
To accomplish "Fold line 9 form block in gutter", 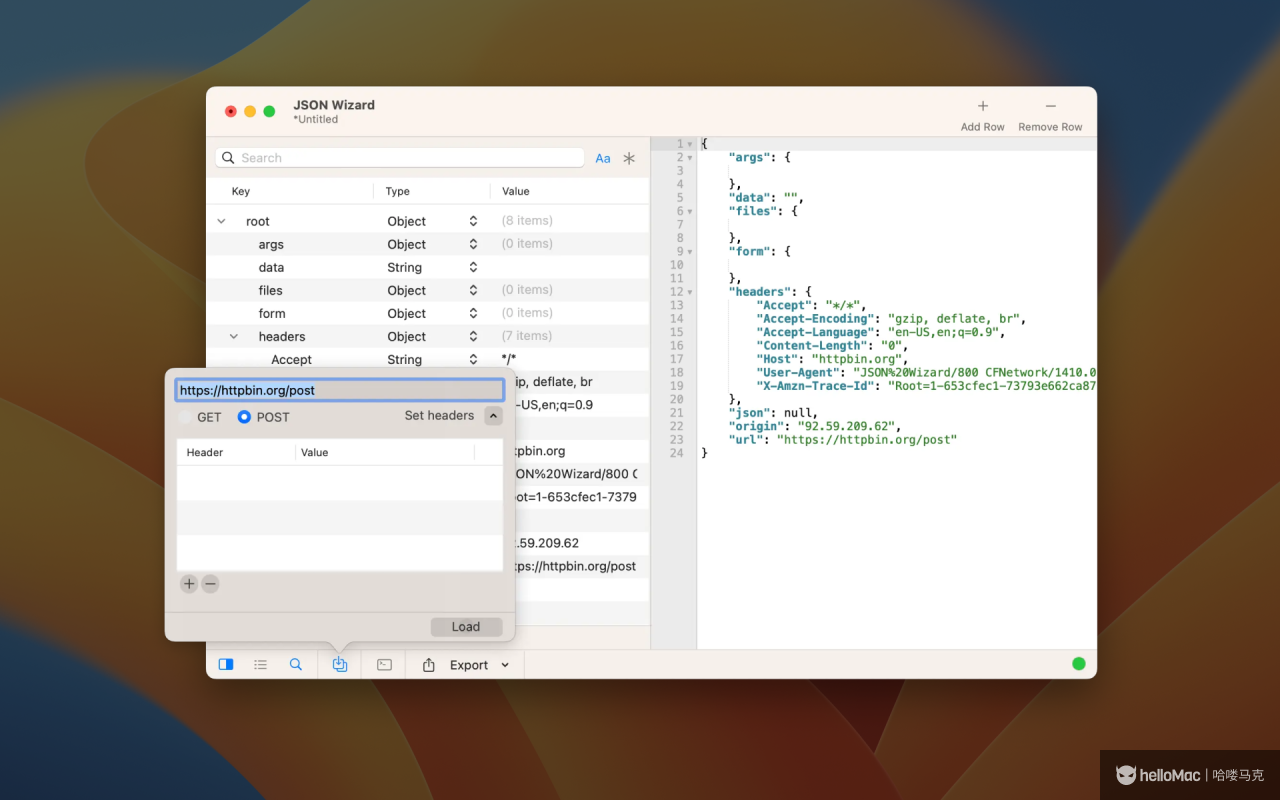I will tap(690, 252).
